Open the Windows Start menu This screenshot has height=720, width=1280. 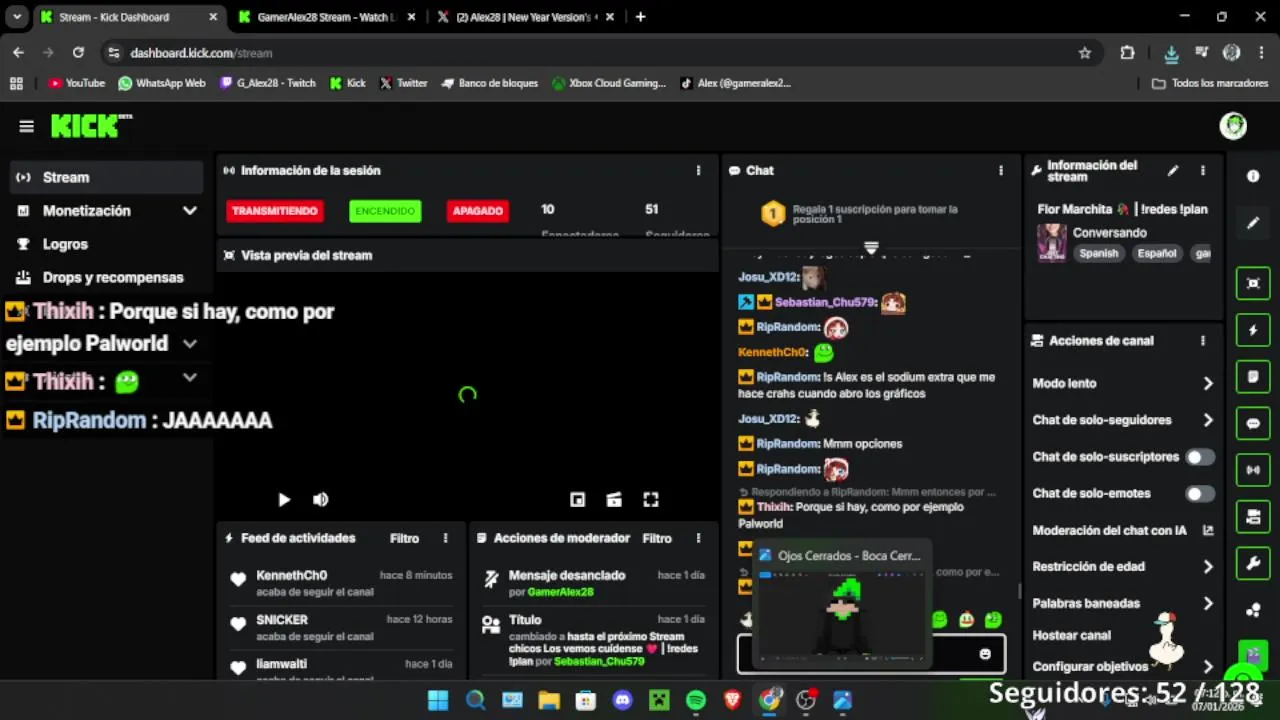pyautogui.click(x=438, y=701)
